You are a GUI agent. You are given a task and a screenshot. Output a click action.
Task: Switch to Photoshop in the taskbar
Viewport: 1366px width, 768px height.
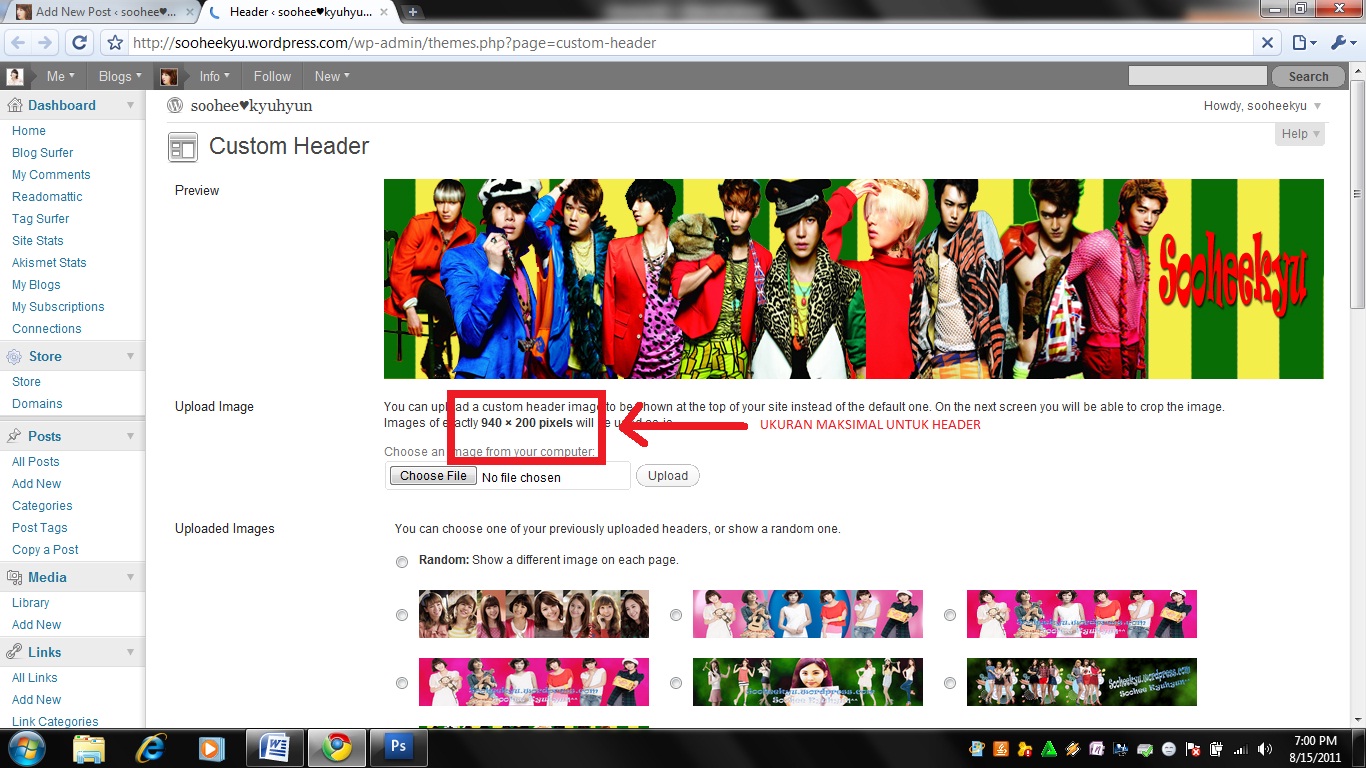(398, 748)
